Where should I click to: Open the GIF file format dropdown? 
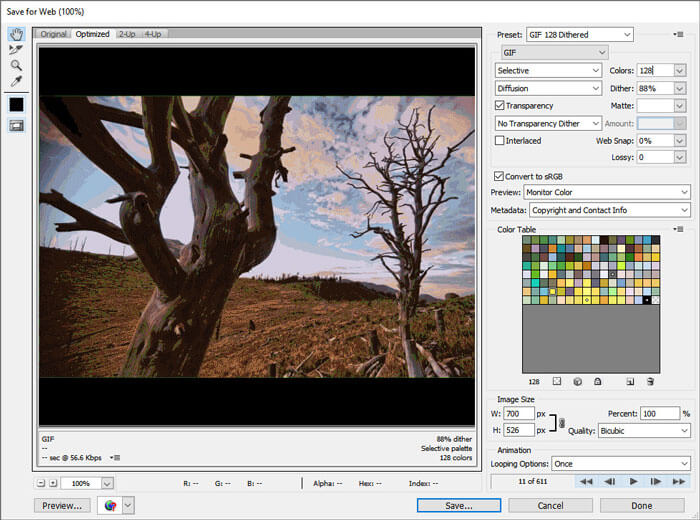coord(555,52)
